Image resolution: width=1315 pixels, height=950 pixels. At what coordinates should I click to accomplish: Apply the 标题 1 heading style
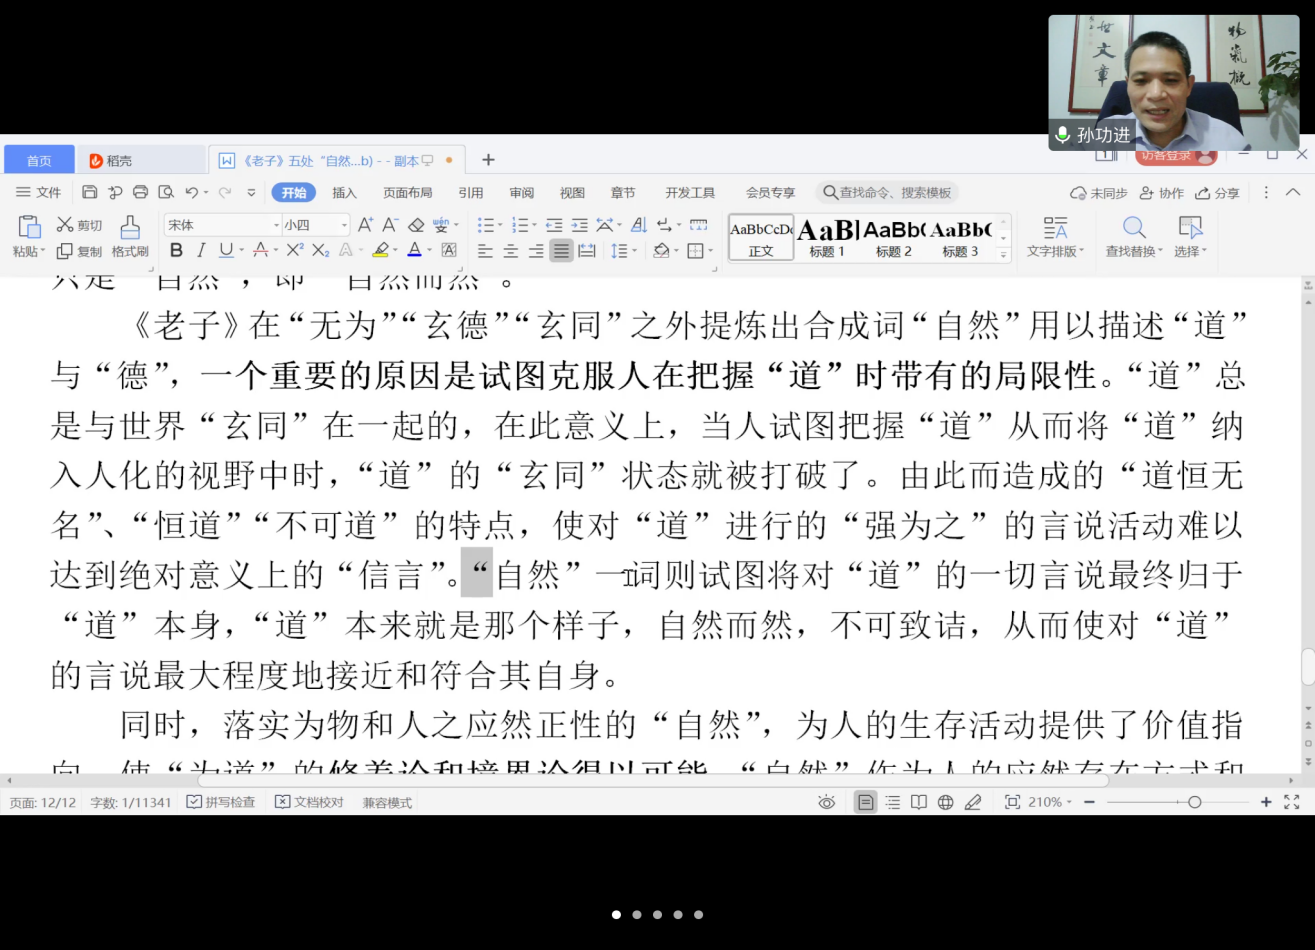tap(827, 238)
